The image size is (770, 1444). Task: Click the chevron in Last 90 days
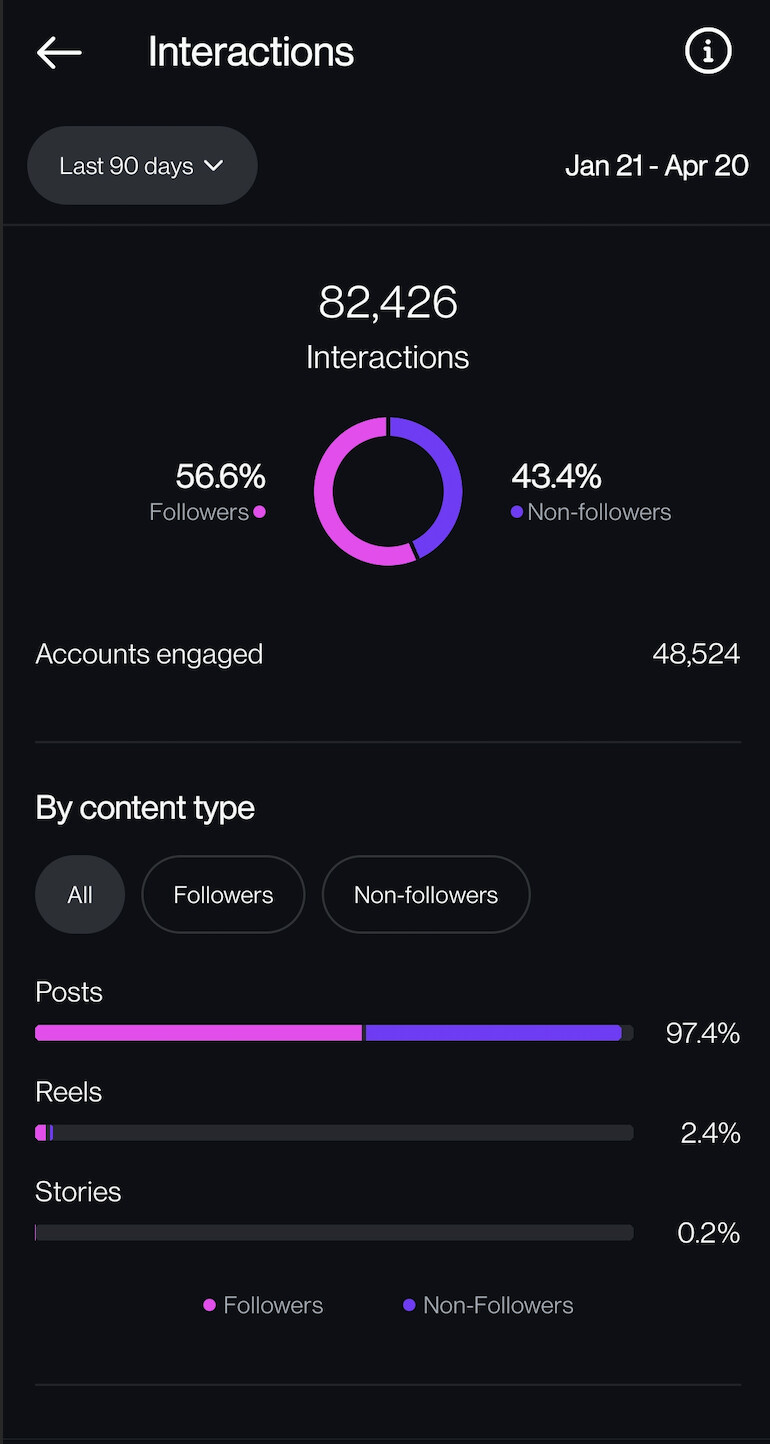click(213, 165)
